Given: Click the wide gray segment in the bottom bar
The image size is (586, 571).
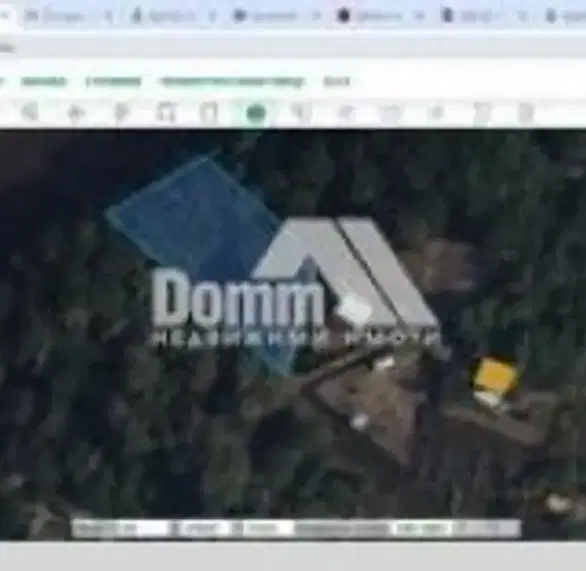Looking at the screenshot, I should [342, 529].
